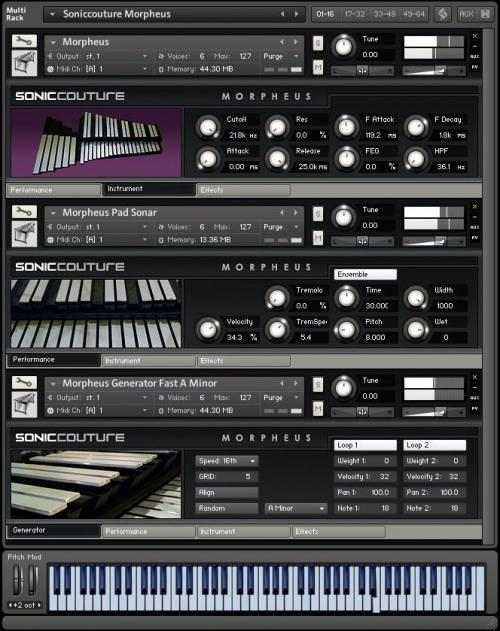Mute Morpheus Generator Fast A Minor
This screenshot has width=500, height=631.
(x=318, y=408)
